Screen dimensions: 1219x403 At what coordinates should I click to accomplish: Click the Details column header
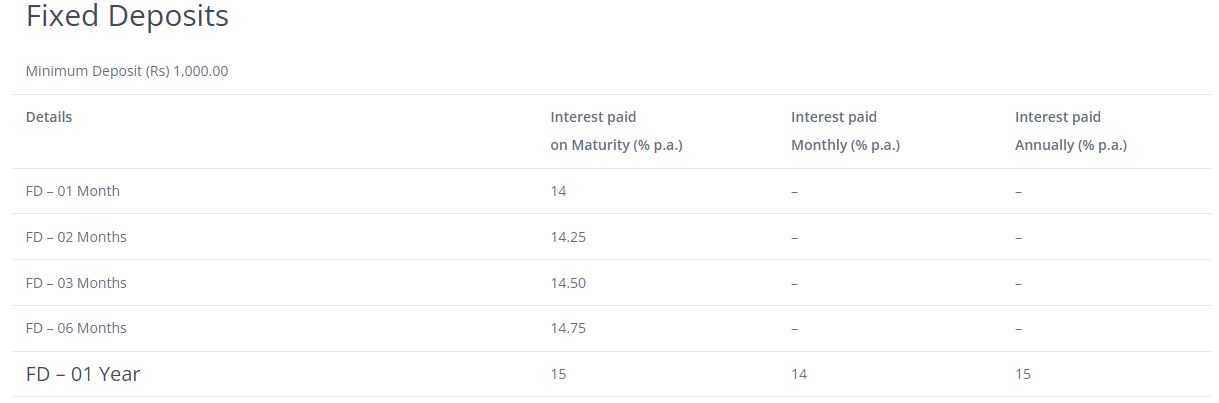[x=49, y=117]
